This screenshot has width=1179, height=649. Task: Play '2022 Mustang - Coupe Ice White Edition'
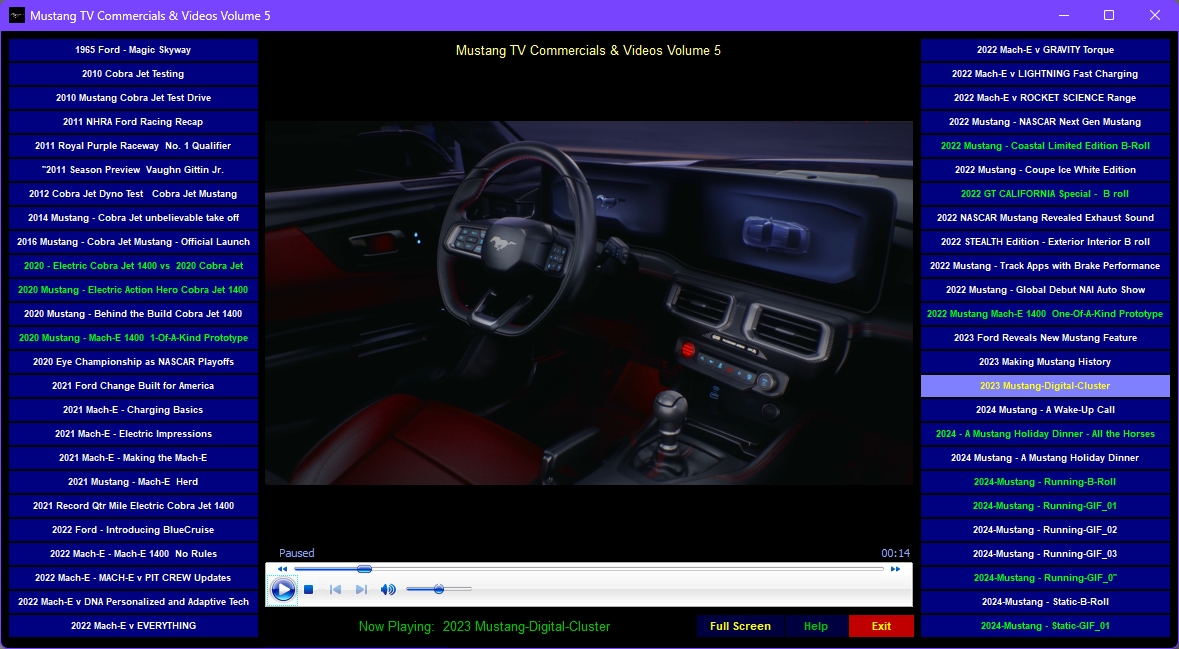point(1045,170)
